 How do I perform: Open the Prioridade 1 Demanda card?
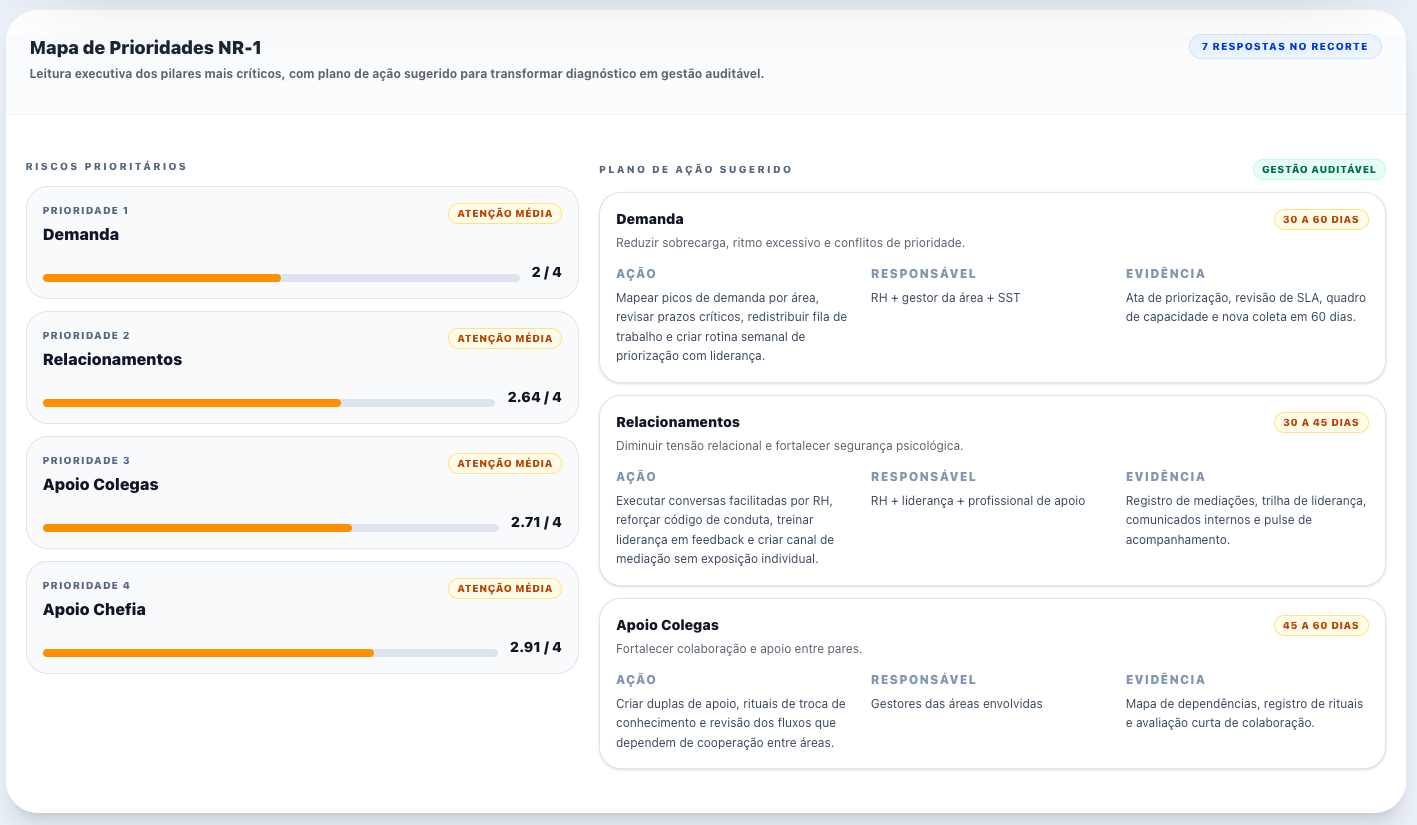(x=302, y=242)
